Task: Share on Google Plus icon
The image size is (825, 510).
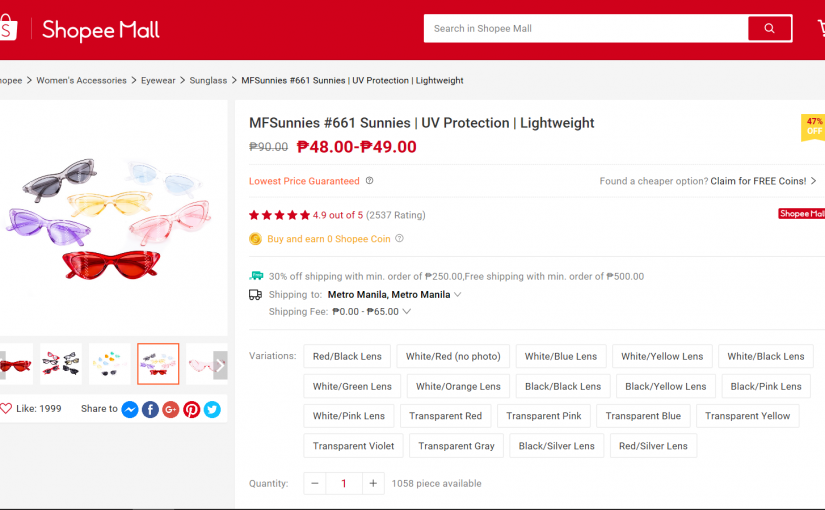Action: (171, 409)
